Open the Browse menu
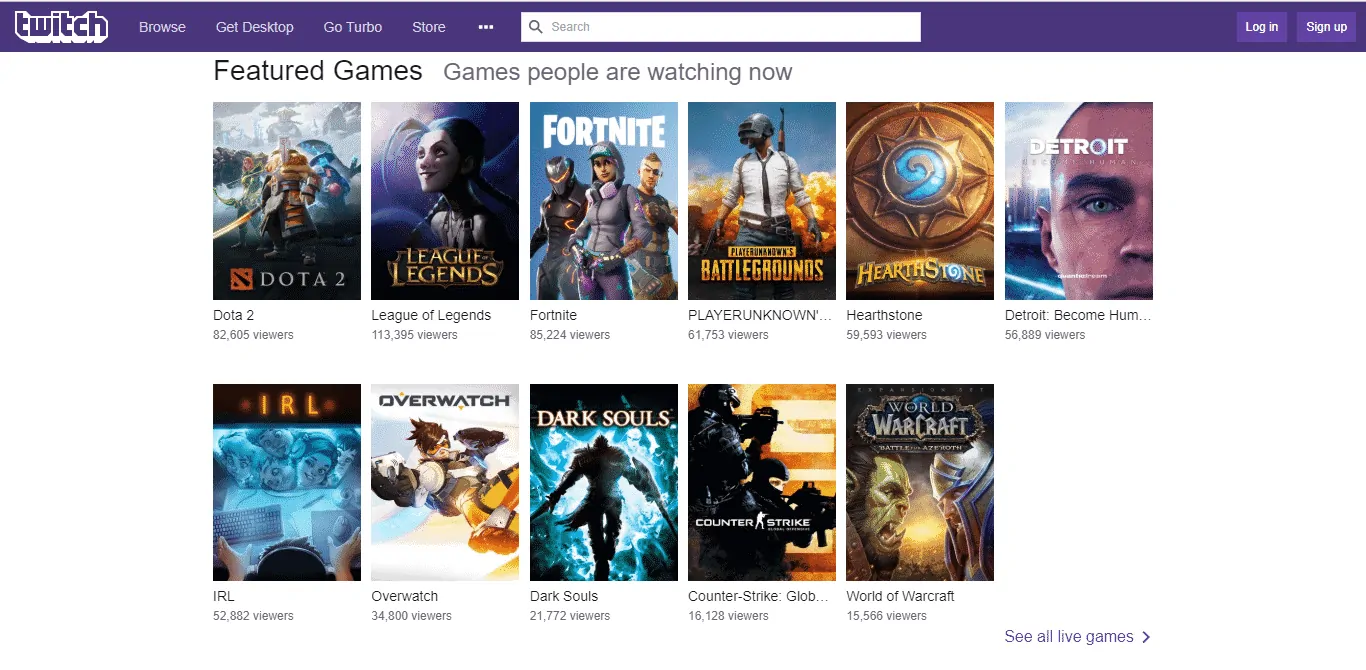Screen dimensions: 1366x670 (x=162, y=27)
